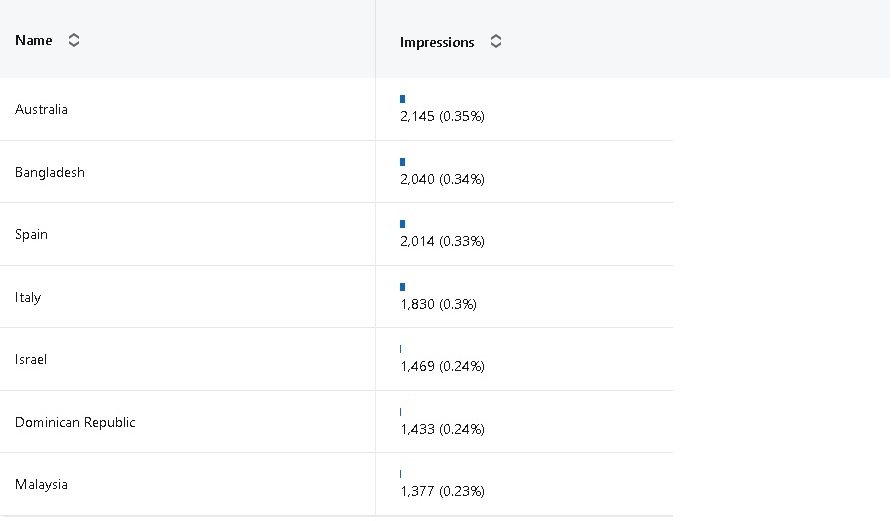This screenshot has width=891, height=521.
Task: Click Italy's impressions bar indicator
Action: (x=403, y=287)
